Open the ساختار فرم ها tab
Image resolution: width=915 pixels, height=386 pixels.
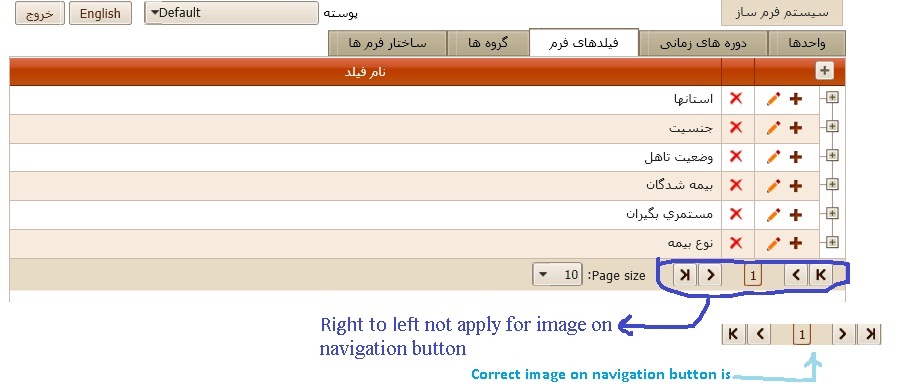[x=387, y=44]
